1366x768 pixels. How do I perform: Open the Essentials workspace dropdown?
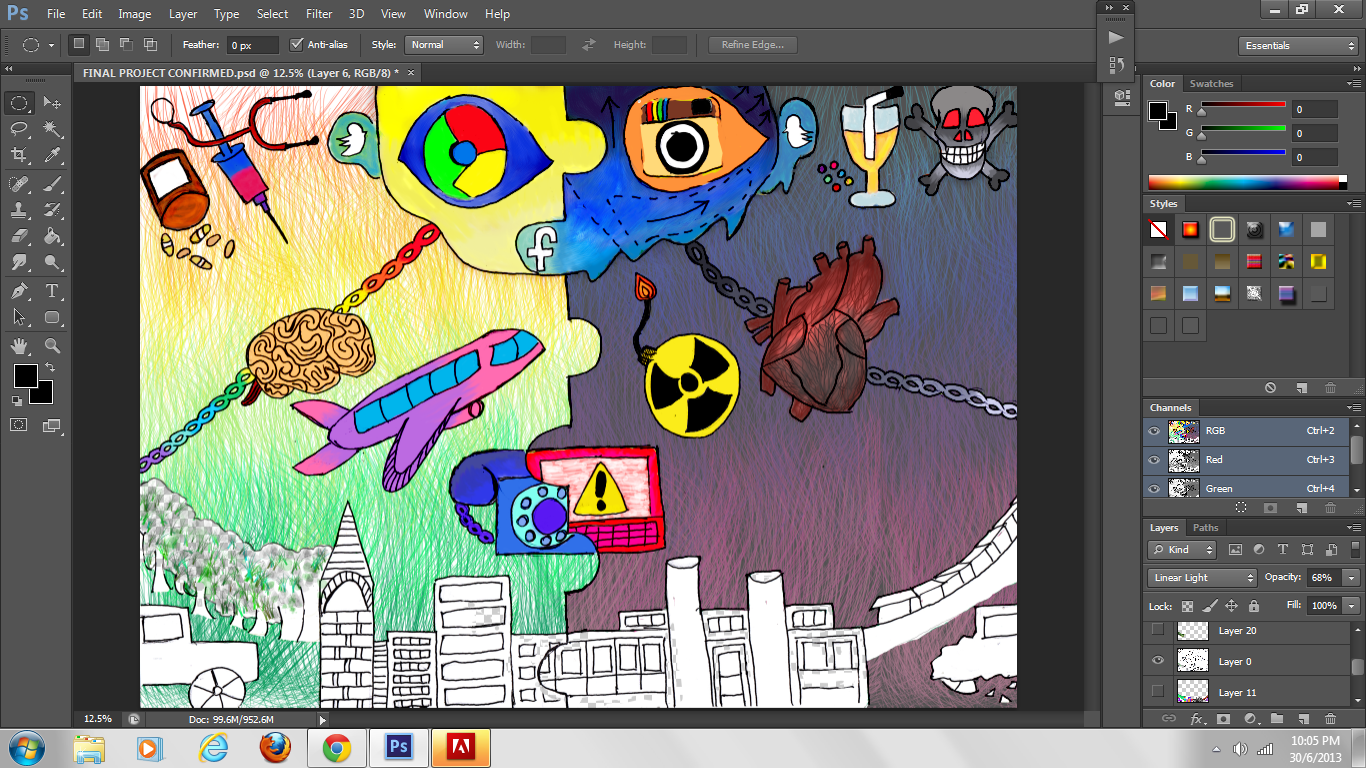[x=1297, y=46]
